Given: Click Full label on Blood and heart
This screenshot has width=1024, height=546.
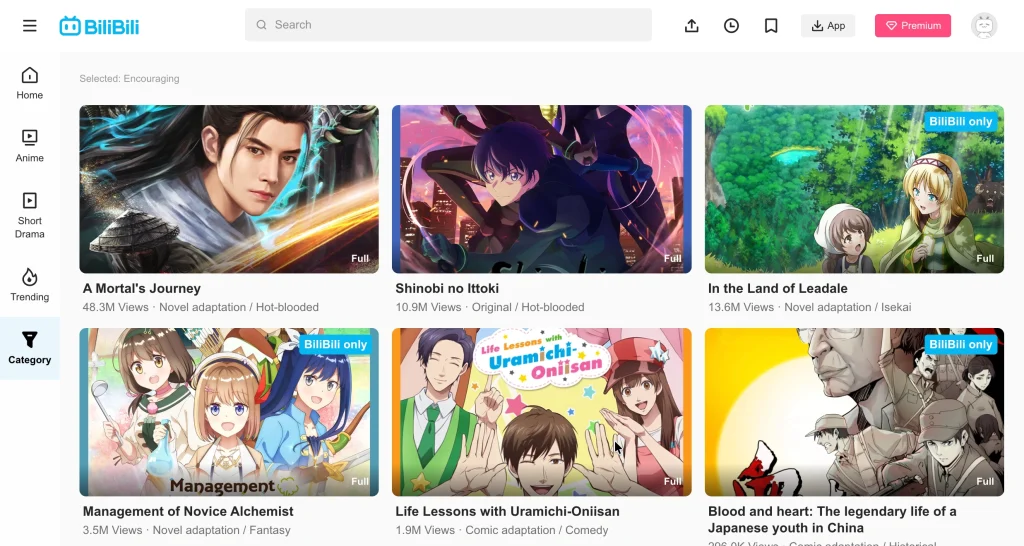Looking at the screenshot, I should pyautogui.click(x=985, y=481).
